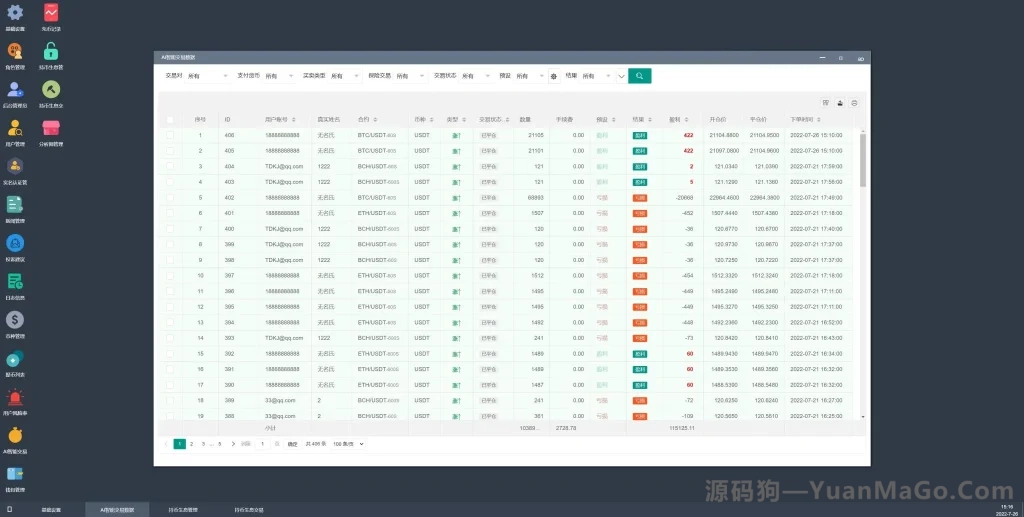This screenshot has height=517, width=1024.
Task: Open the red 充币记录 desktop icon
Action: [50, 14]
